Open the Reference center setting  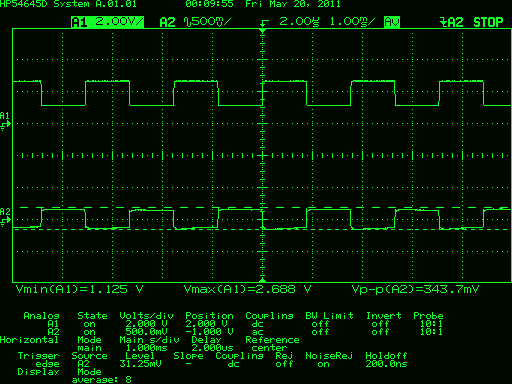[269, 348]
